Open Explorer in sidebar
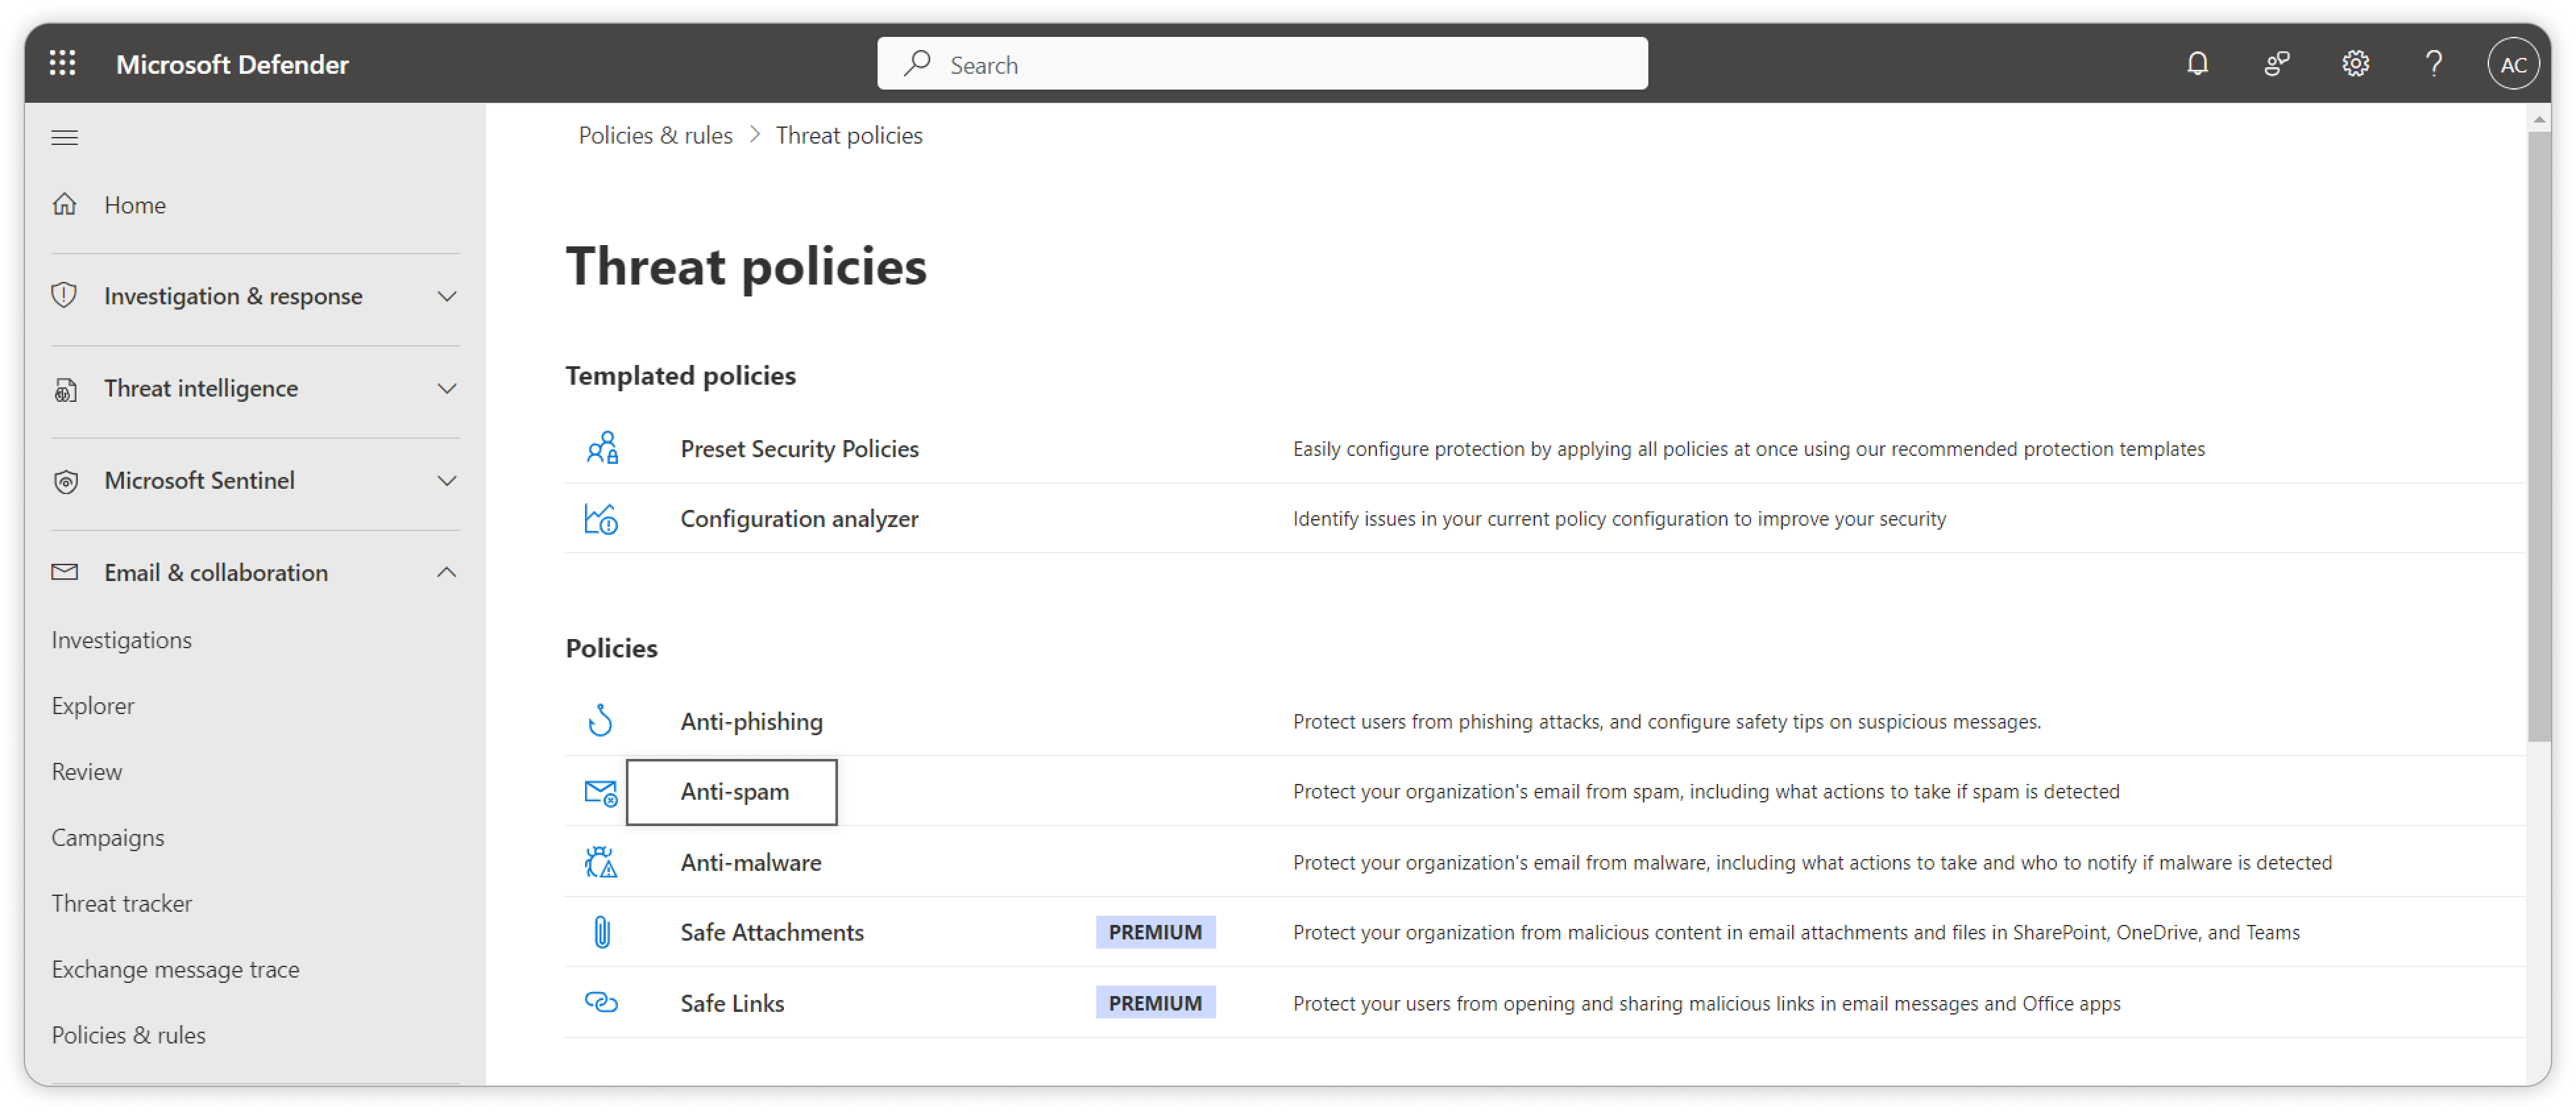The width and height of the screenshot is (2576, 1112). coord(93,705)
